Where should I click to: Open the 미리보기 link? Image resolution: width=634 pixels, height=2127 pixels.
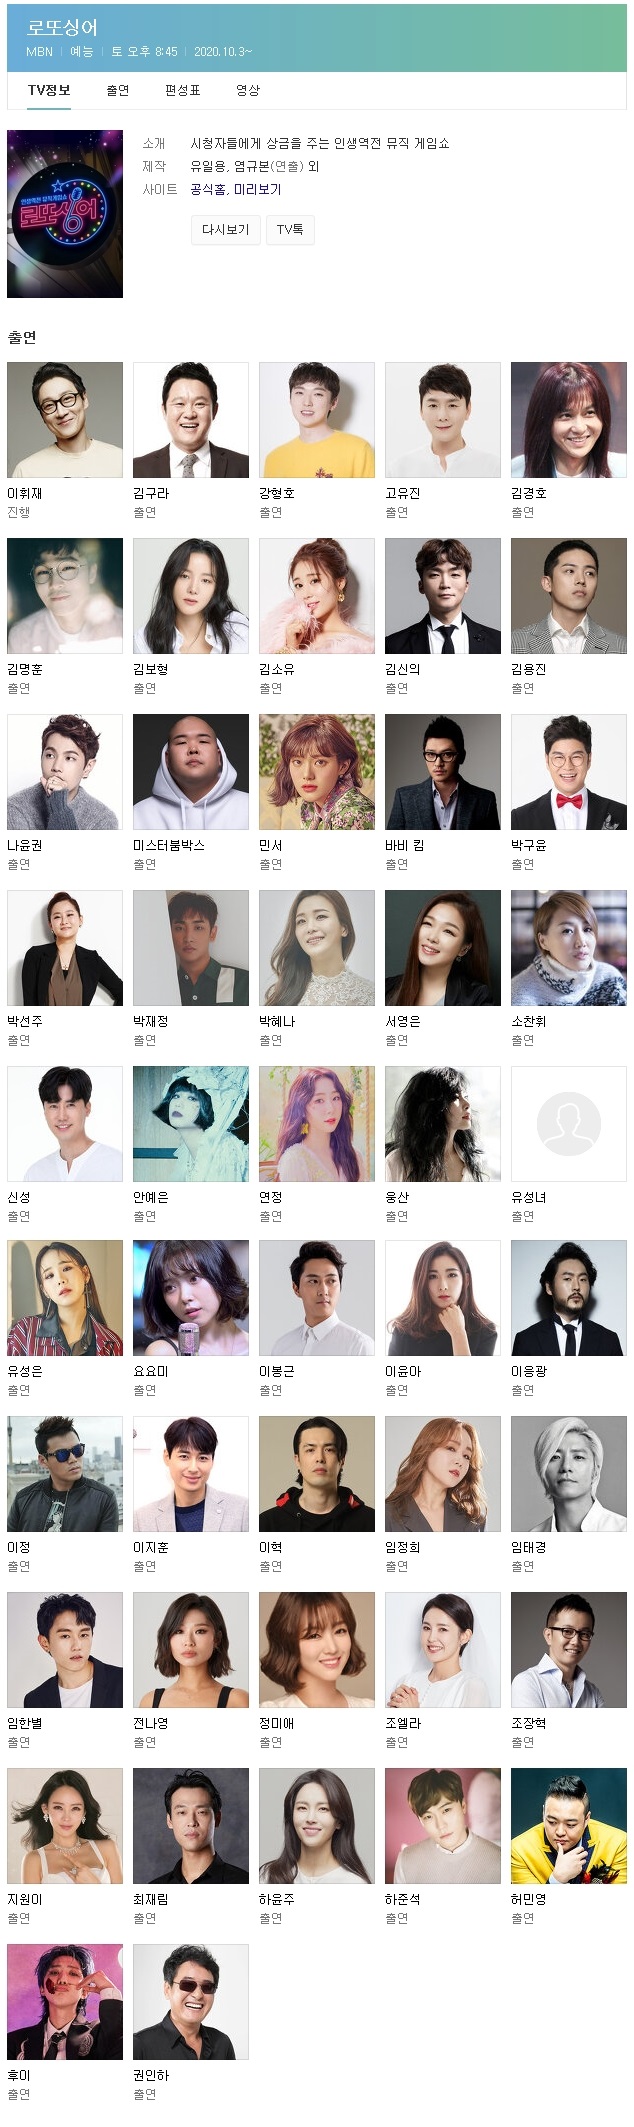257,190
